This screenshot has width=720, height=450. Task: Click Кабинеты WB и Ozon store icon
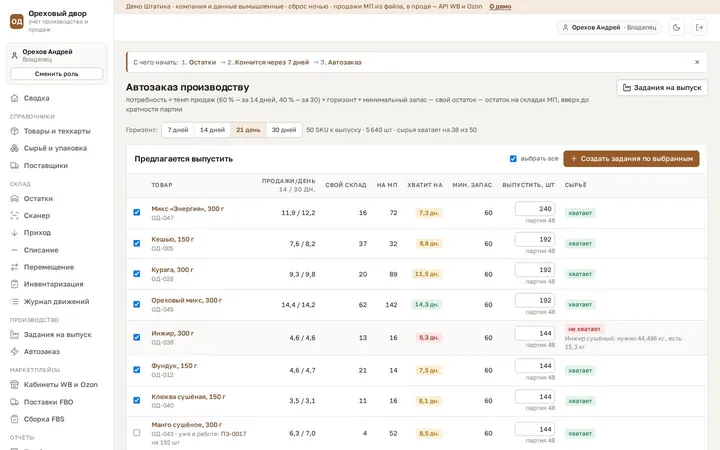point(15,385)
